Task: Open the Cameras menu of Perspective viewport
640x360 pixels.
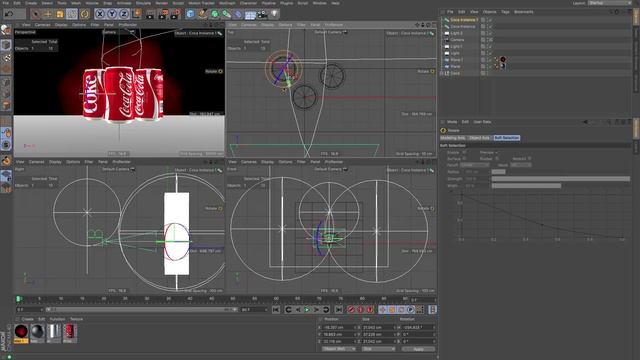Action: 42,25
